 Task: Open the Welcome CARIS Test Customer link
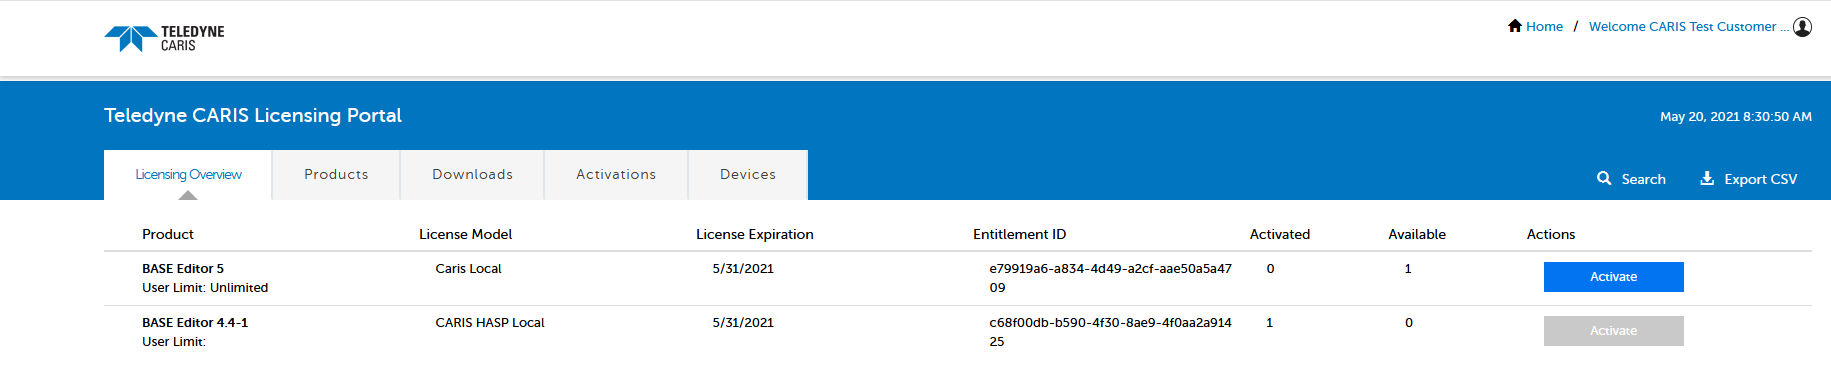pyautogui.click(x=1689, y=27)
